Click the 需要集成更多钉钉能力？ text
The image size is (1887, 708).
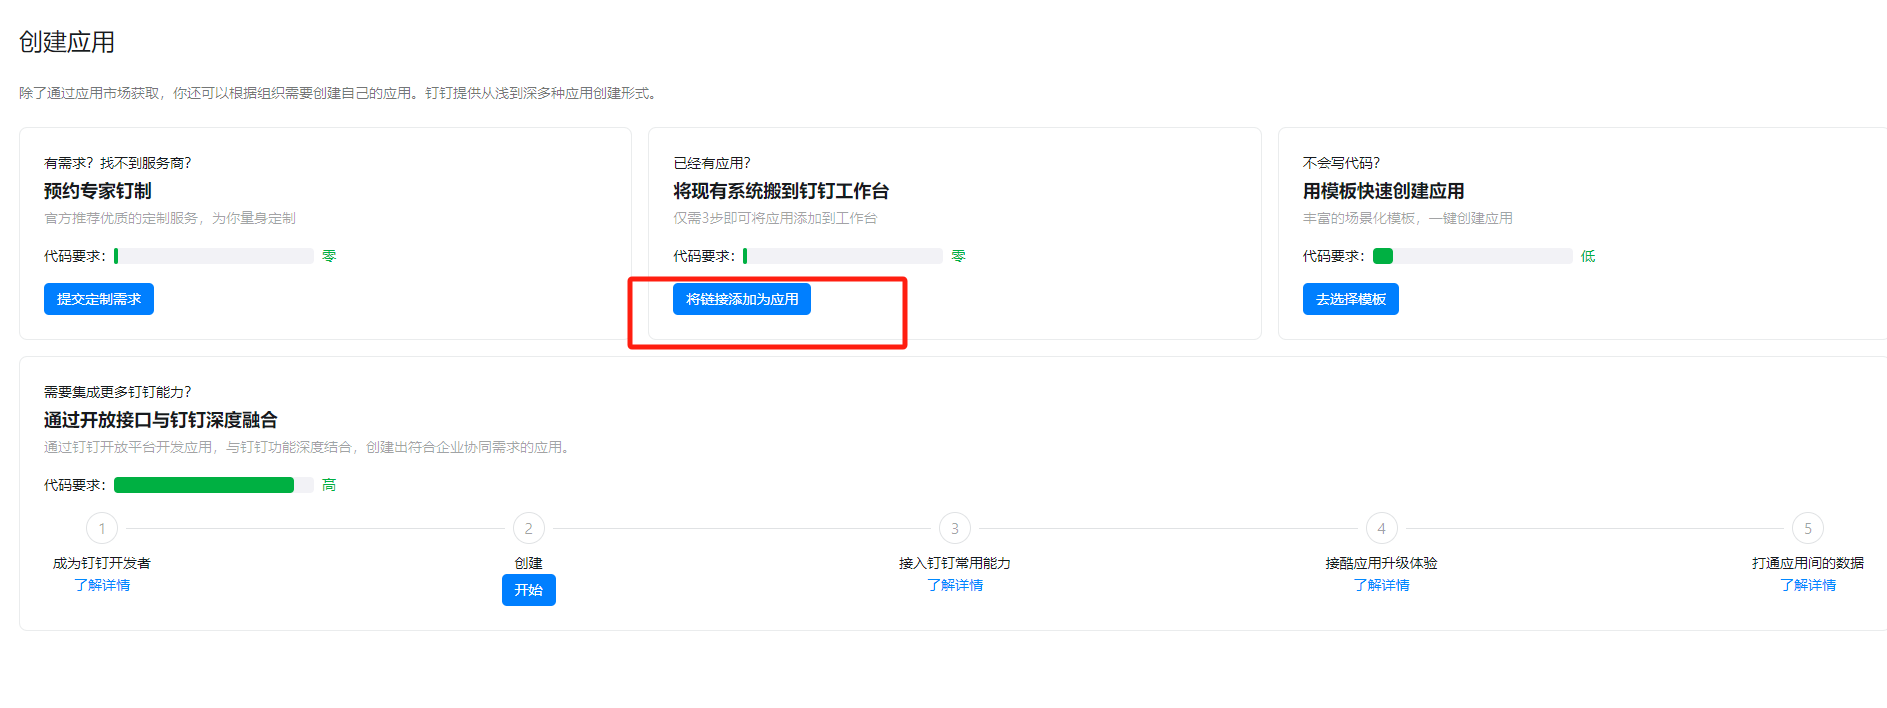point(118,392)
